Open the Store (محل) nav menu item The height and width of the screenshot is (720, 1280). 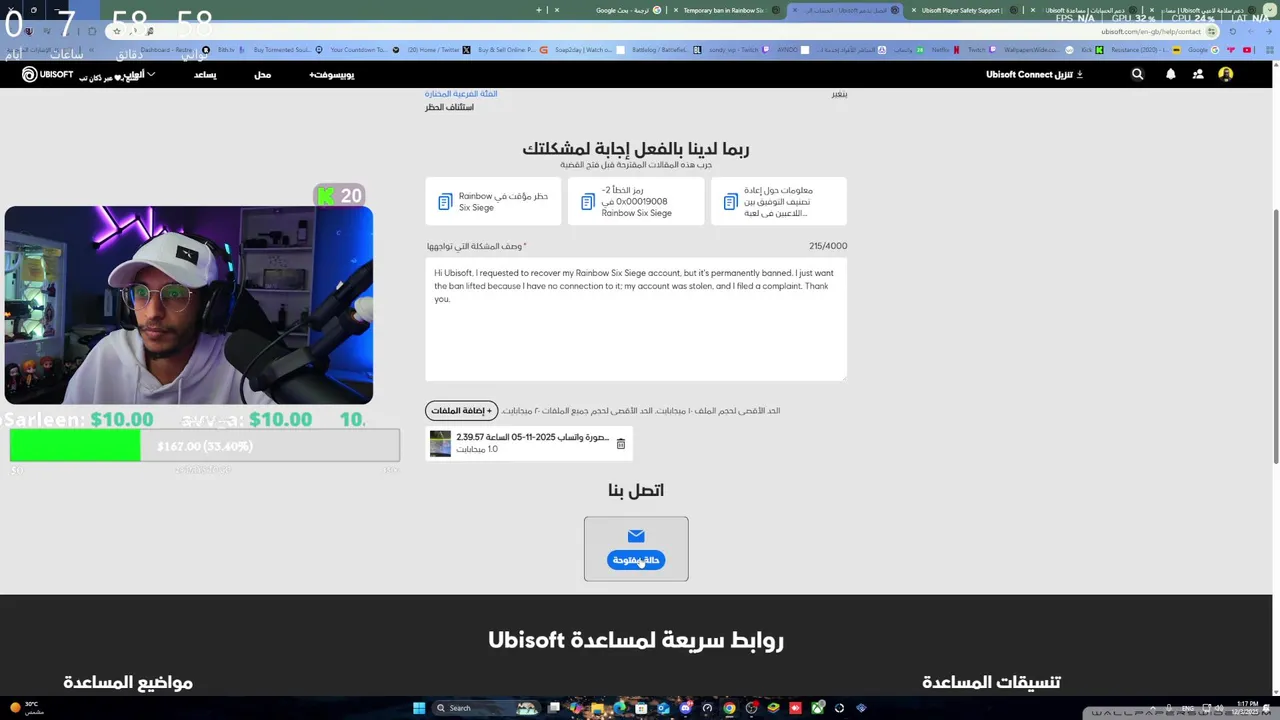(x=262, y=75)
